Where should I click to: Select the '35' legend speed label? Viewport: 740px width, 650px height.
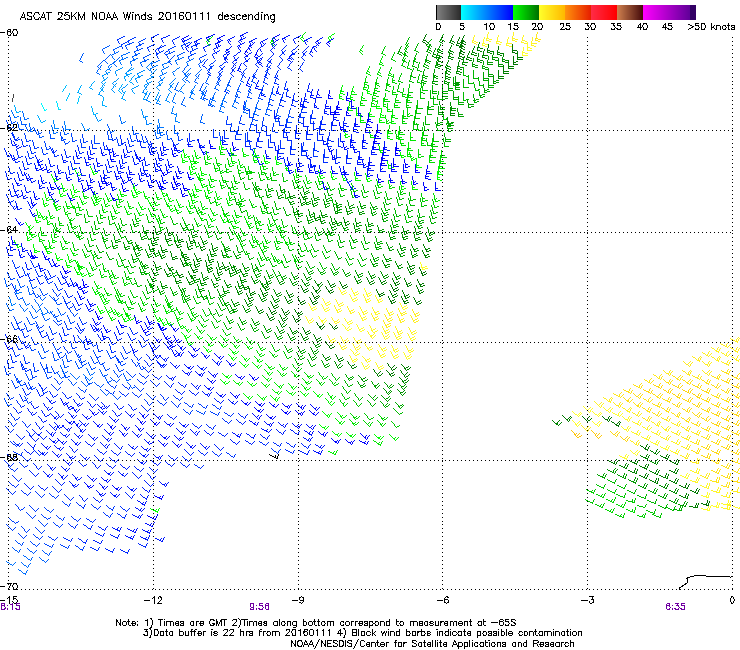click(616, 27)
